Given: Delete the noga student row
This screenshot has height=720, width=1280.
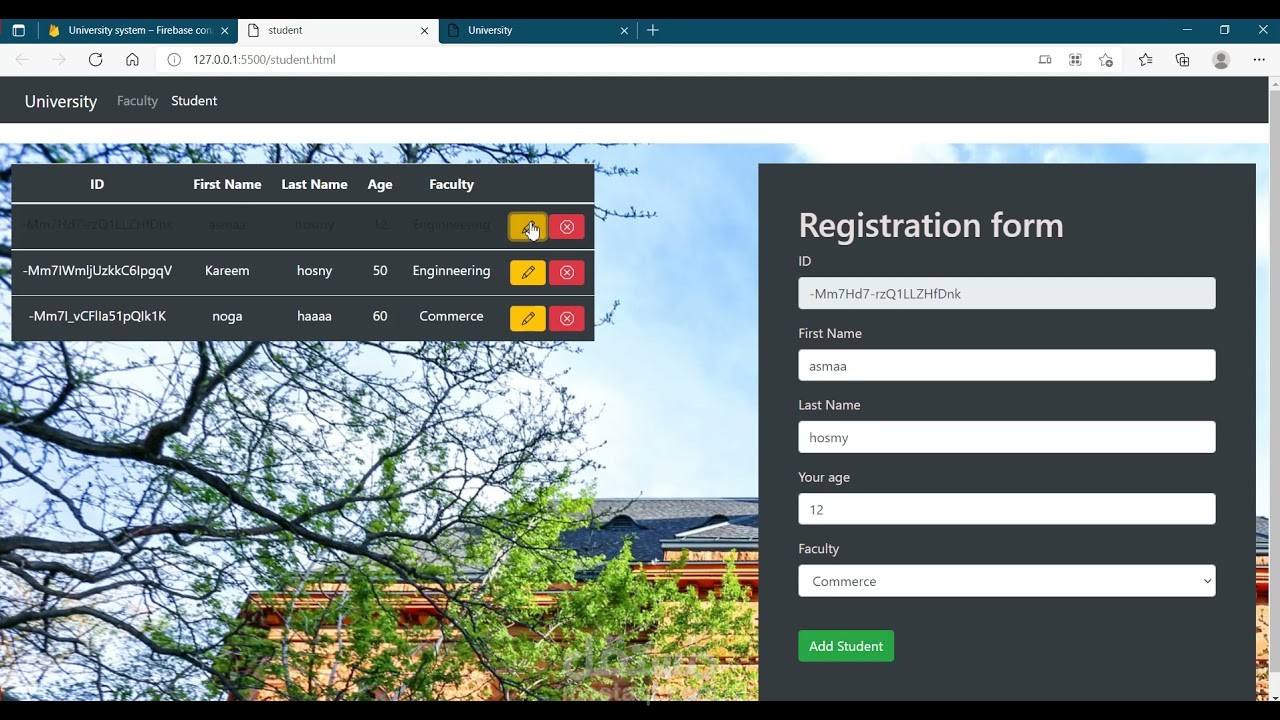Looking at the screenshot, I should coord(567,318).
